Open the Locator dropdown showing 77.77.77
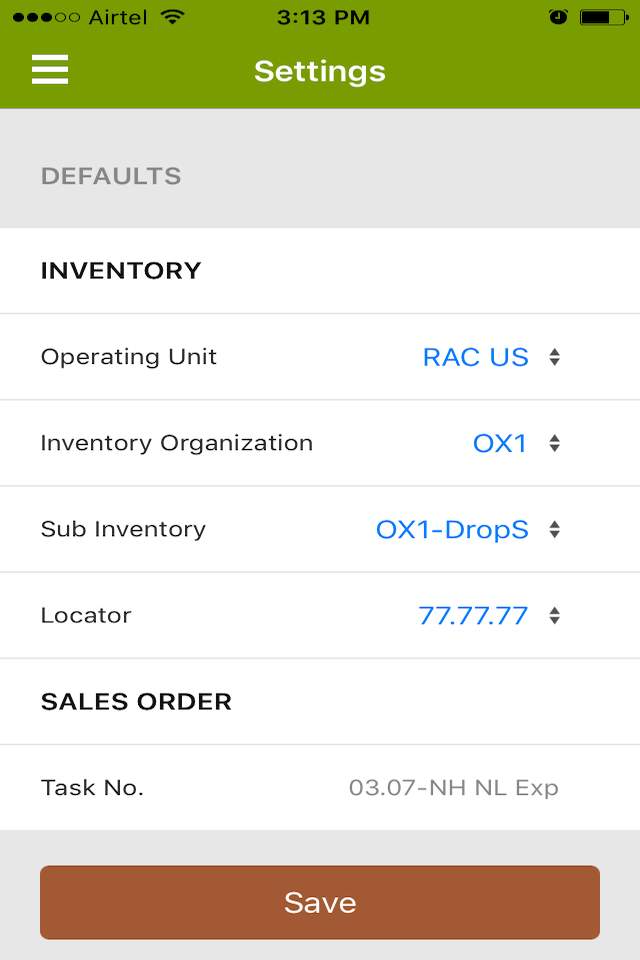 [475, 615]
